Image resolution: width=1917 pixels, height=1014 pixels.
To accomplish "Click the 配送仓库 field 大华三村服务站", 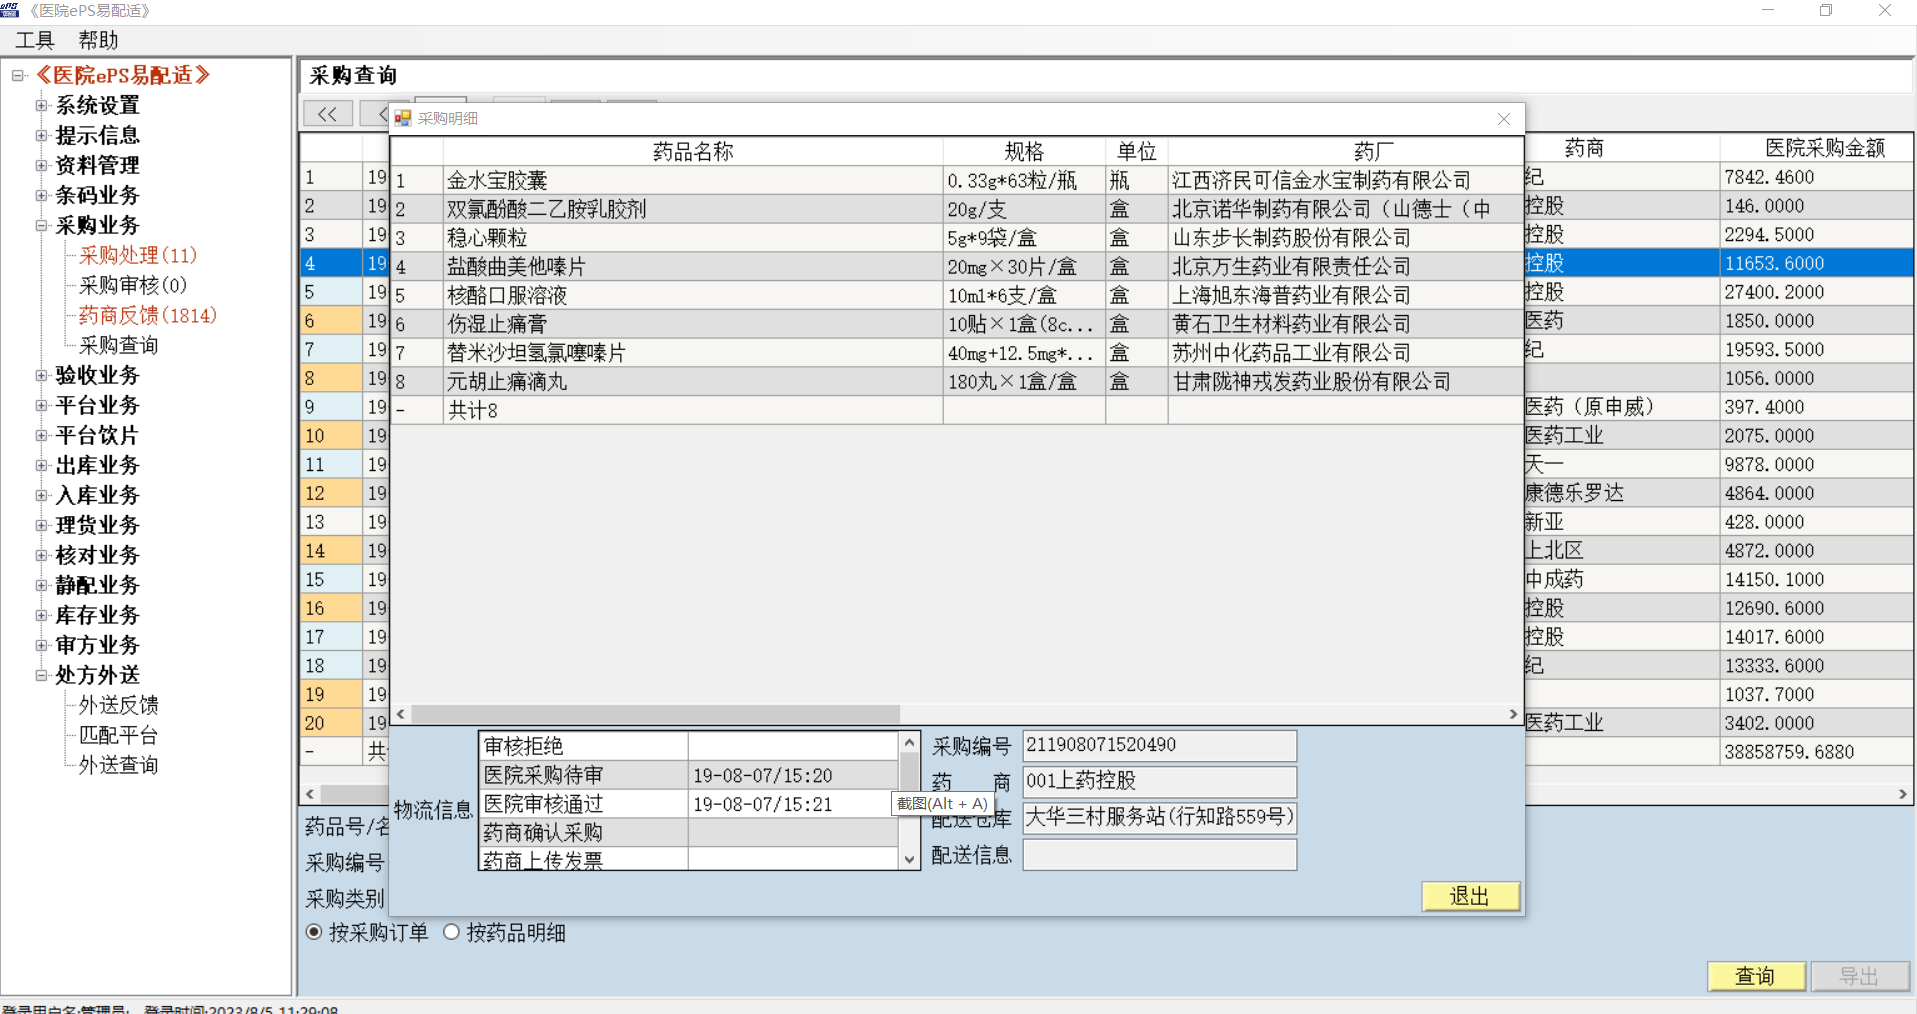I will 1159,817.
